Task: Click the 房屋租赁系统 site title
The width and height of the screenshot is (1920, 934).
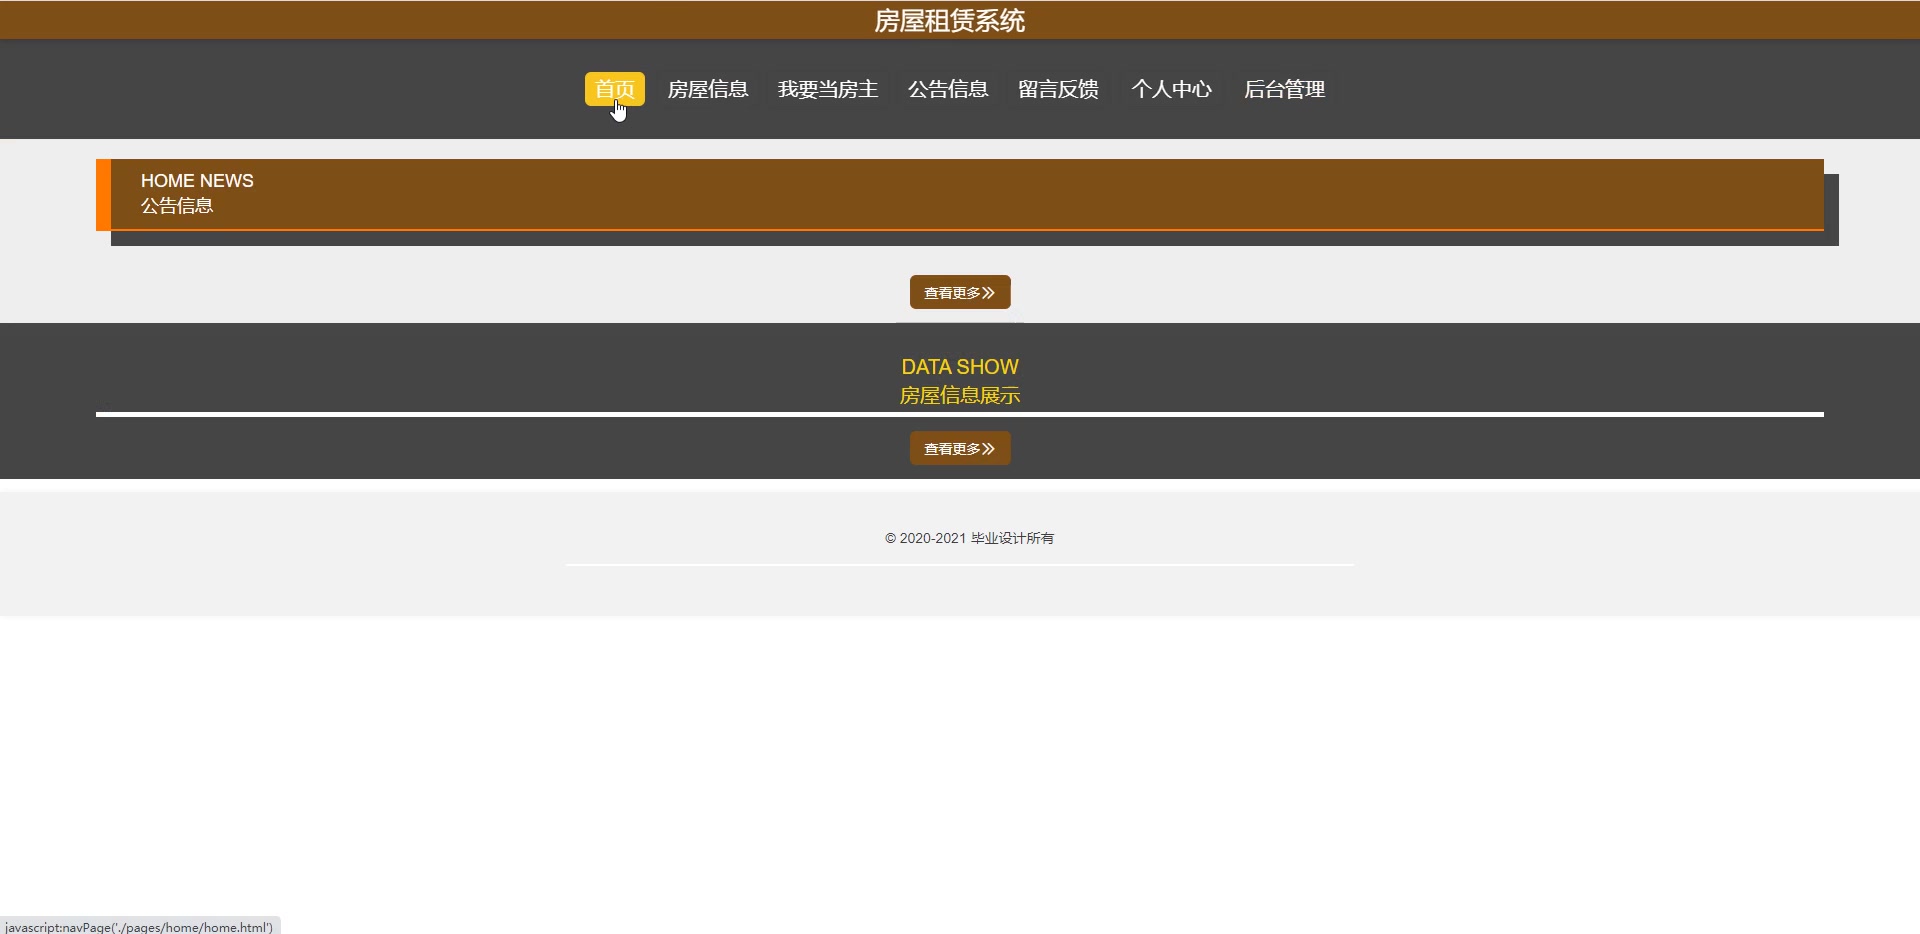Action: coord(950,20)
